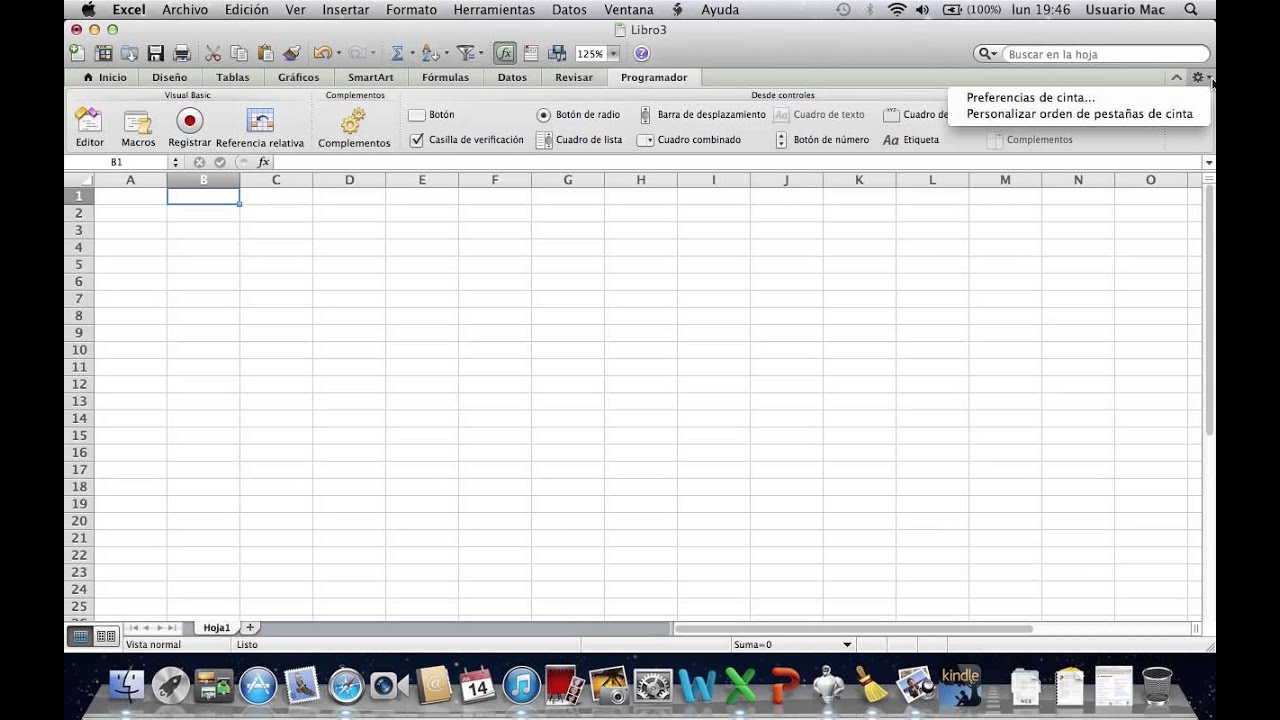Add a new sheet with plus button
The width and height of the screenshot is (1280, 720).
coord(250,628)
